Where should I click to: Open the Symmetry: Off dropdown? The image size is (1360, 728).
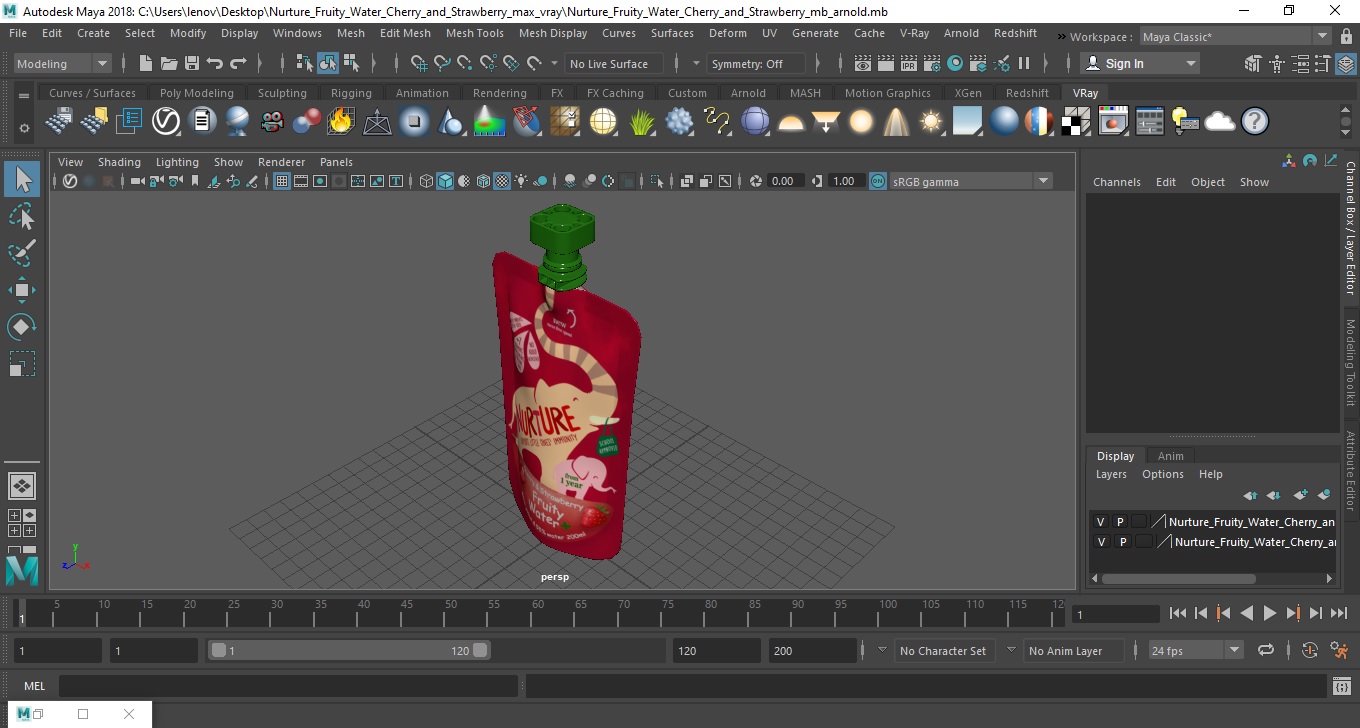756,63
